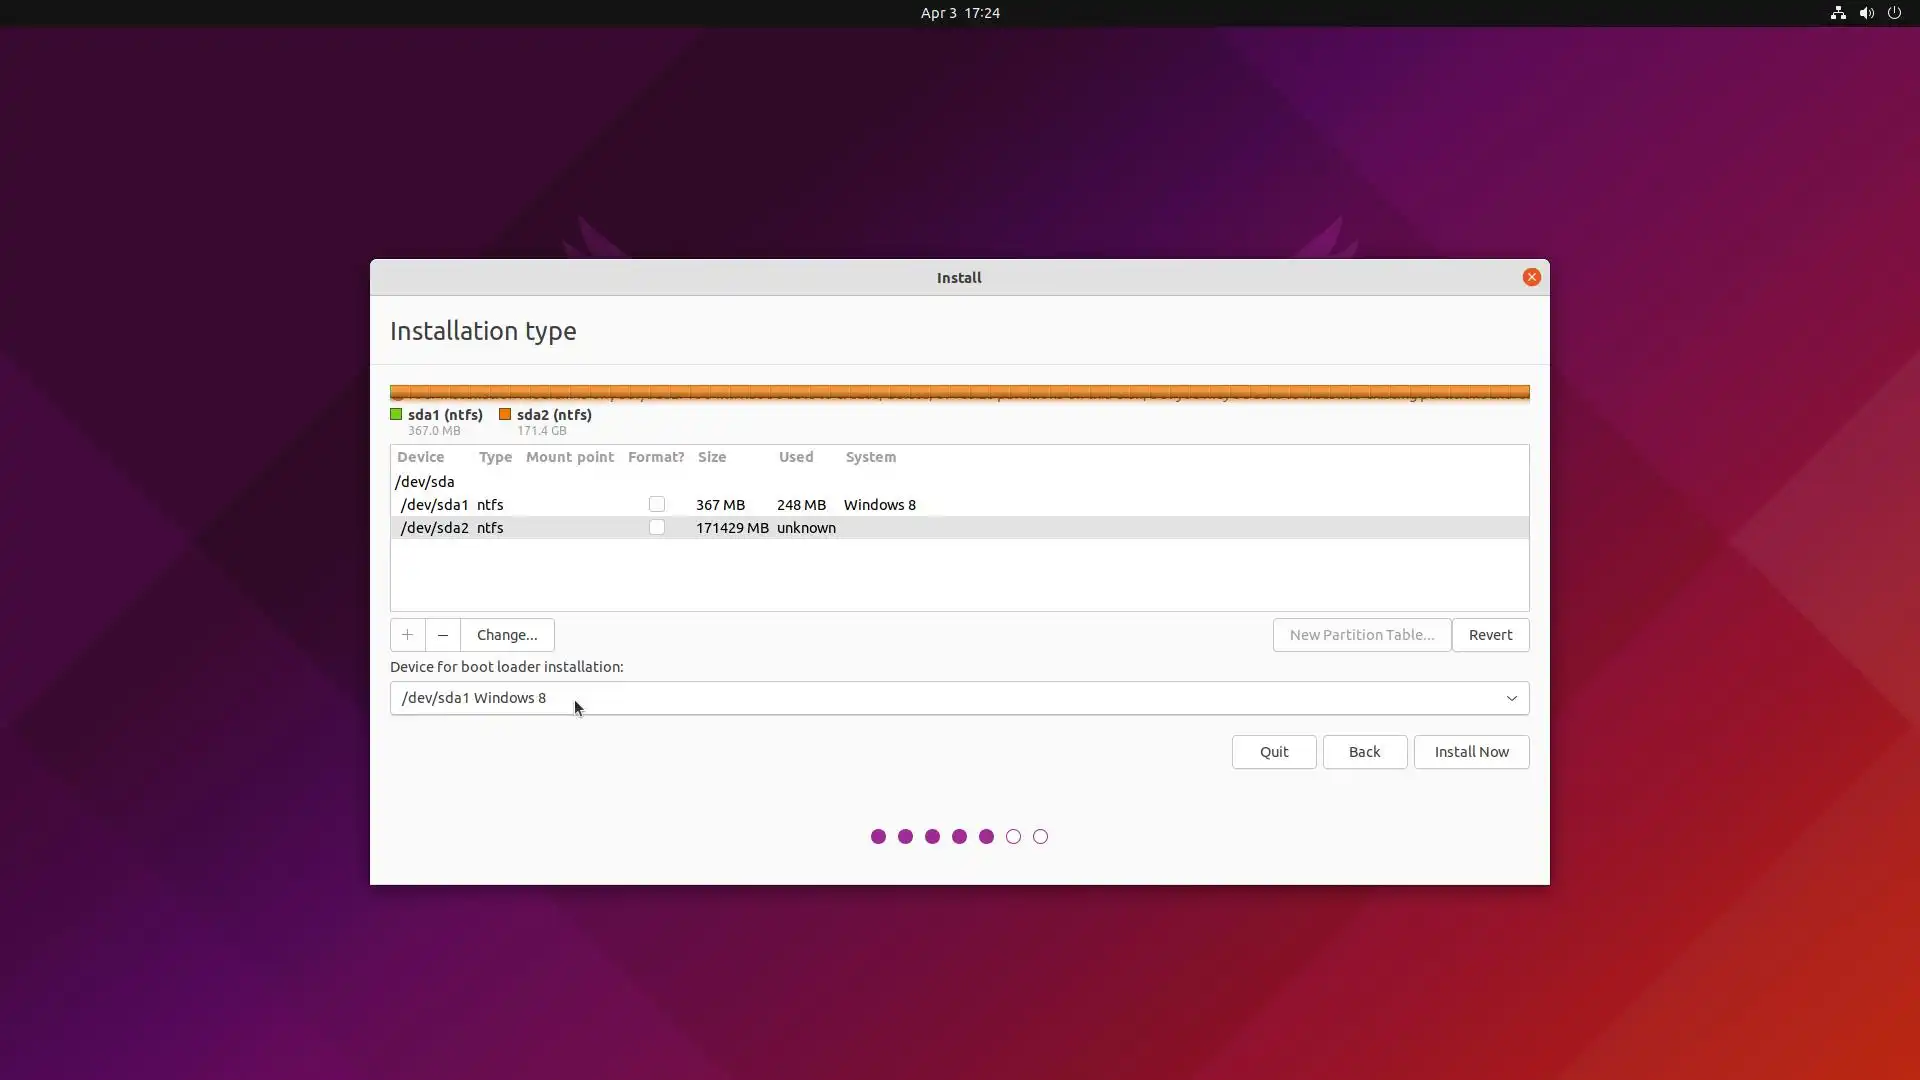
Task: Select the /dev/sda tree row
Action: click(x=425, y=482)
